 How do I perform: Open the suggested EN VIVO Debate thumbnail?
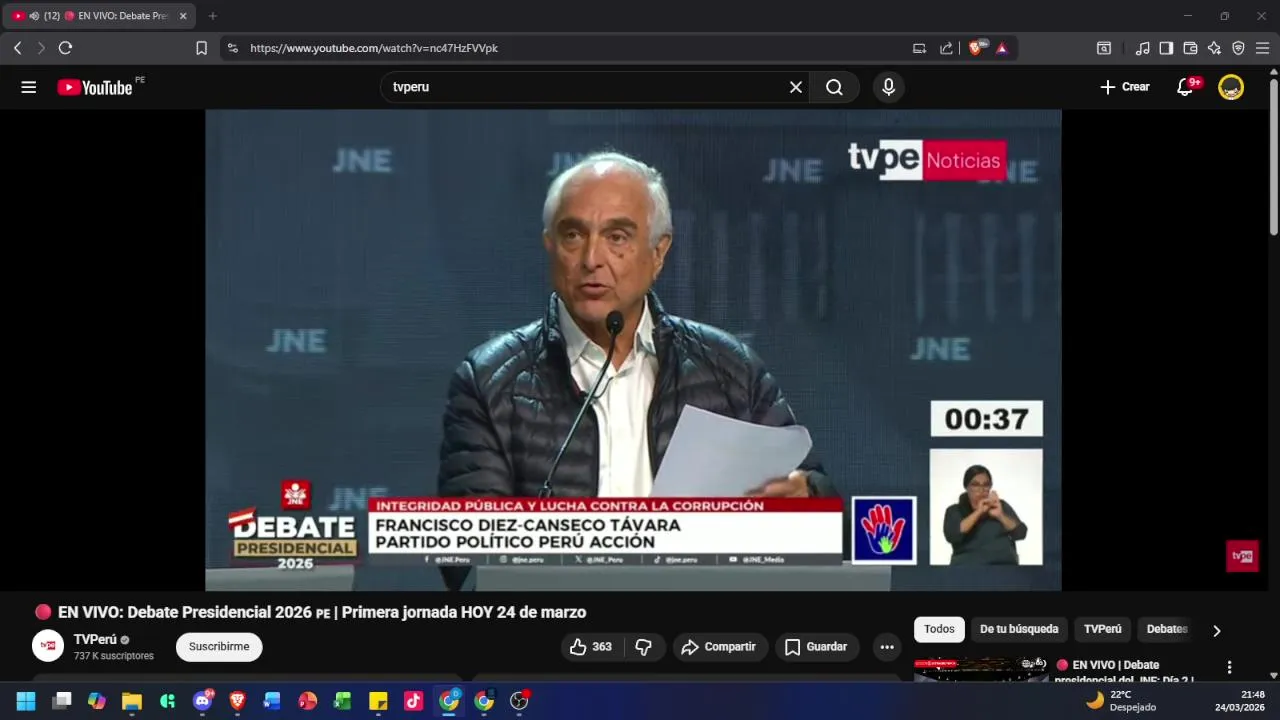coord(981,669)
